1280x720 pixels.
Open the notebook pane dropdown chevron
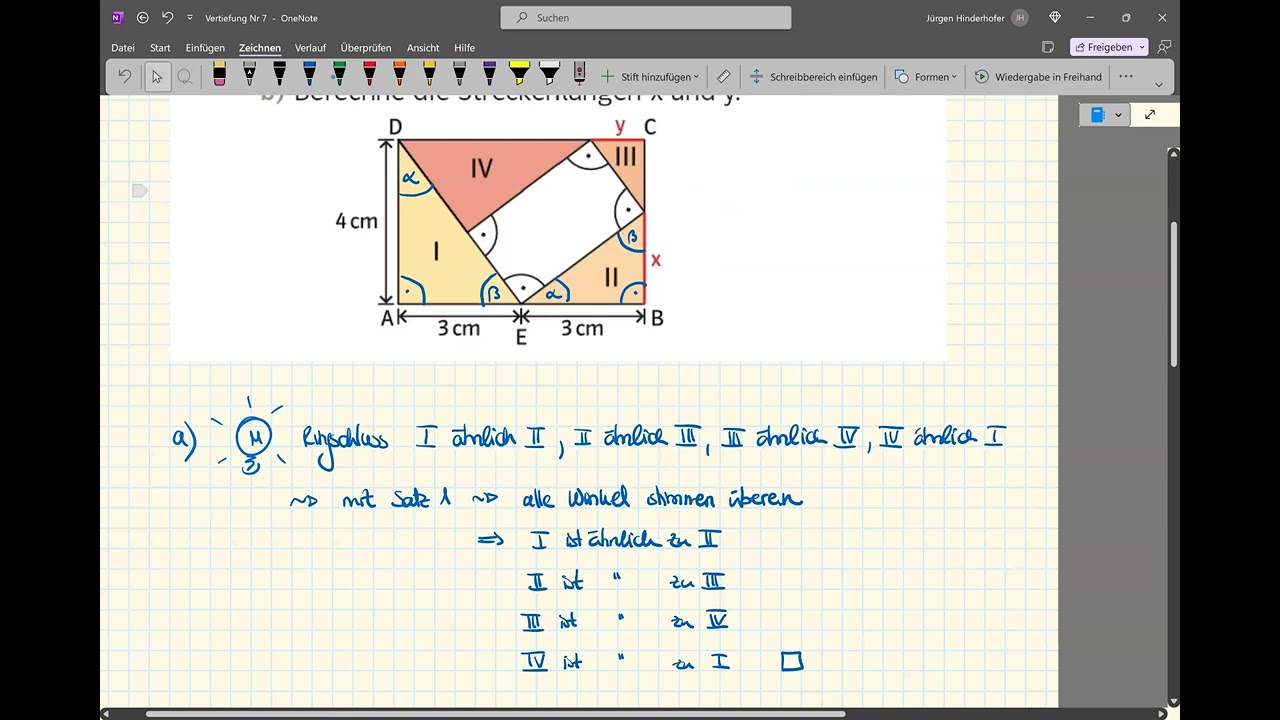[1118, 115]
